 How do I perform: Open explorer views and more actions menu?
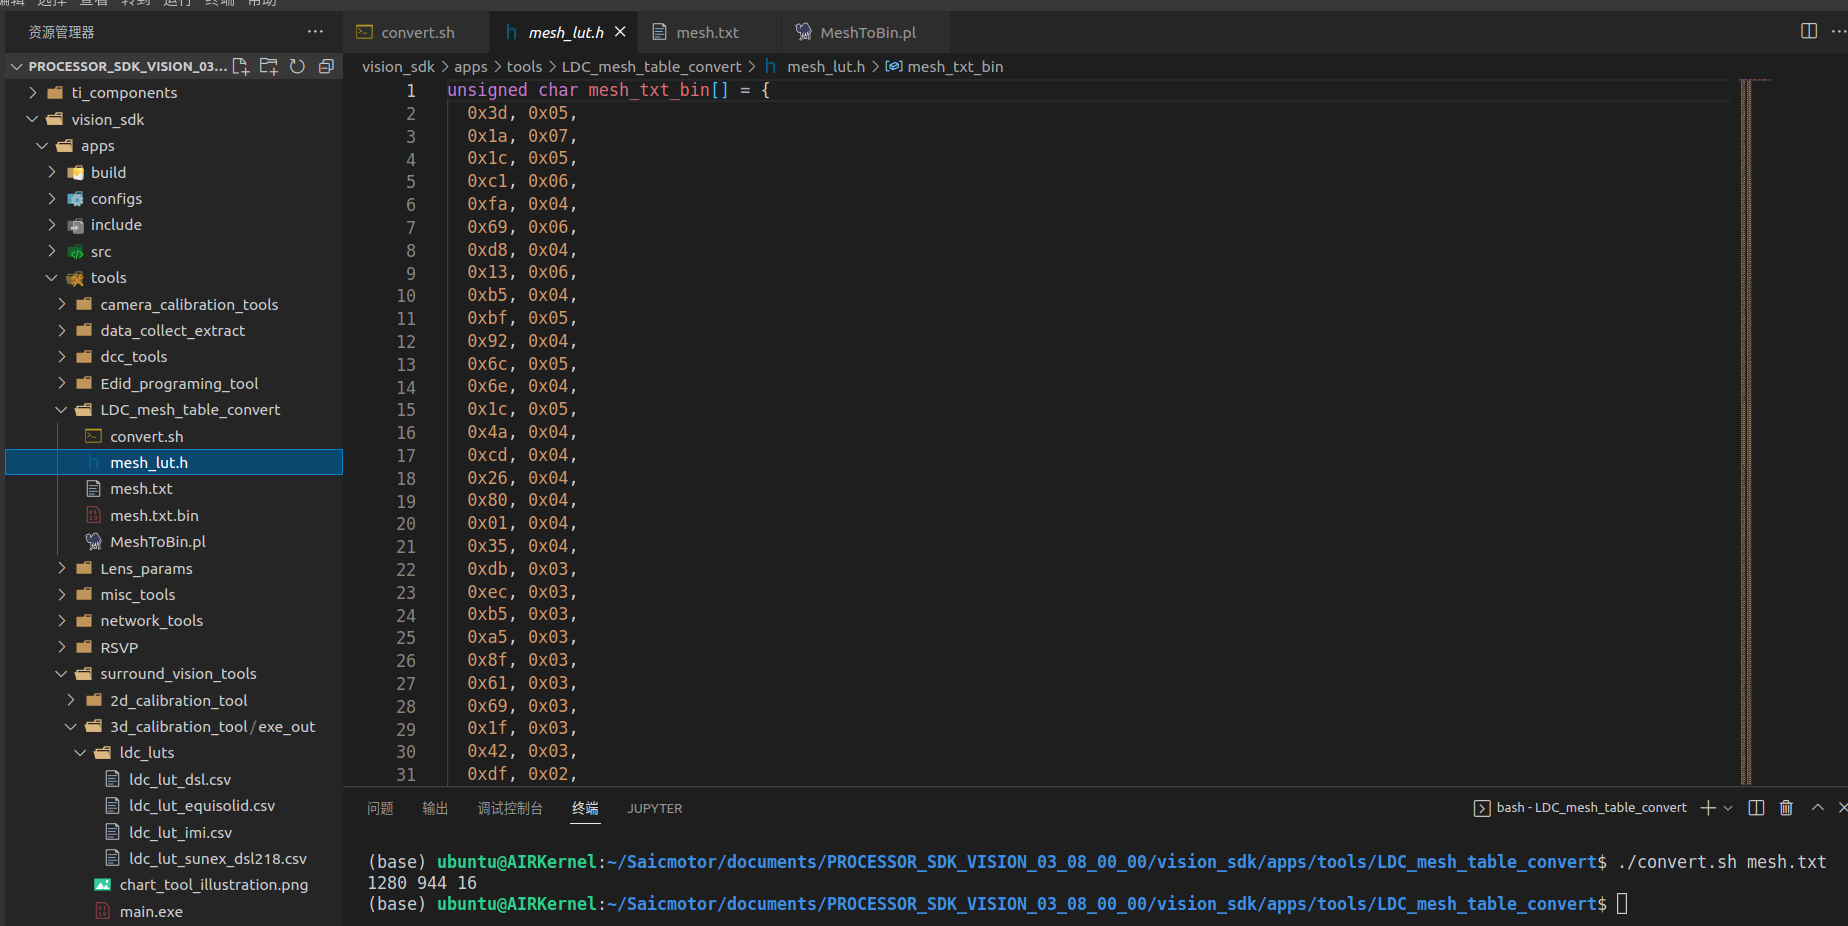(x=315, y=32)
